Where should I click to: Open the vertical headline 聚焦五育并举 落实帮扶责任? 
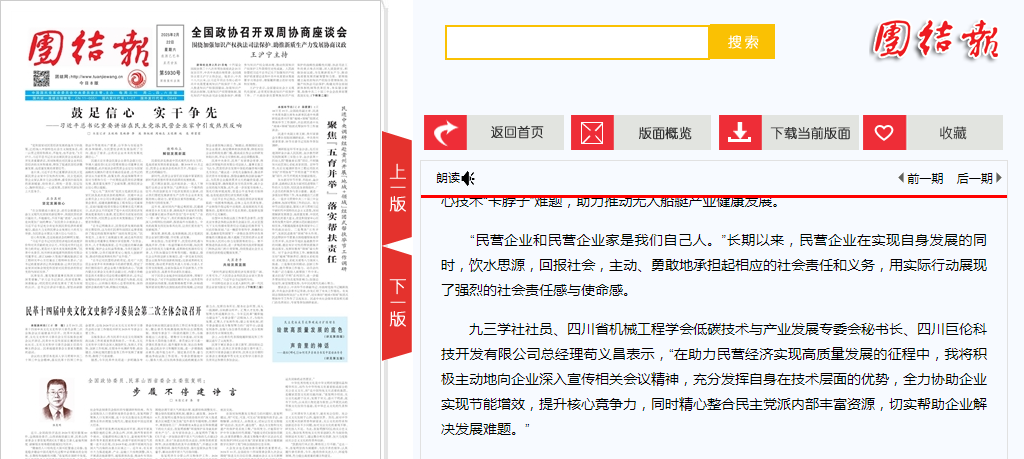(x=330, y=191)
